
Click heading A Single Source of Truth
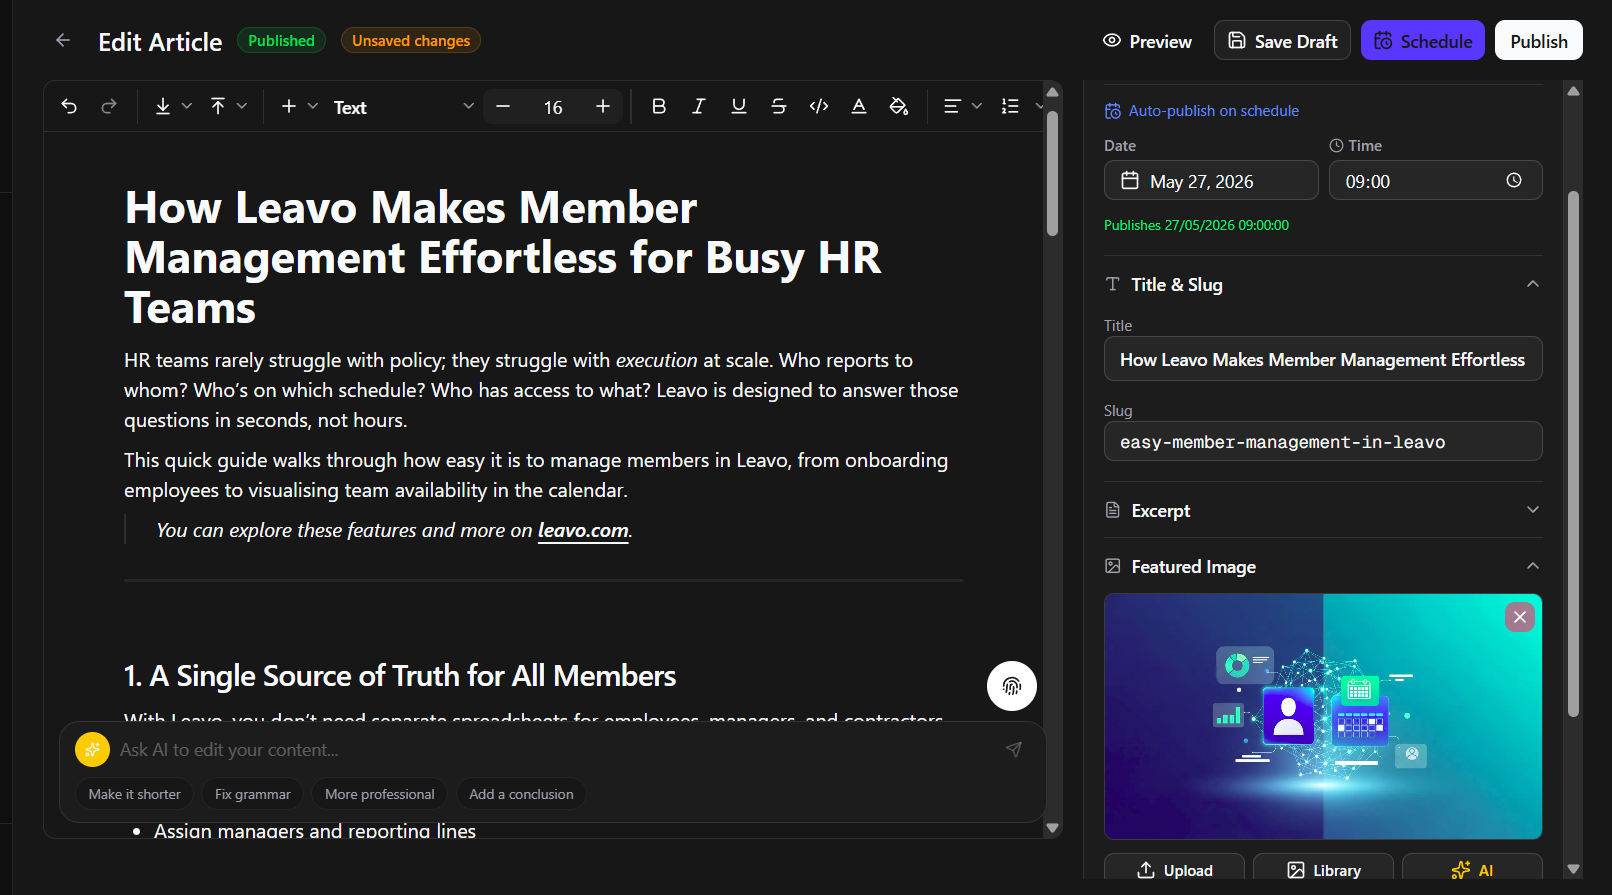point(400,676)
